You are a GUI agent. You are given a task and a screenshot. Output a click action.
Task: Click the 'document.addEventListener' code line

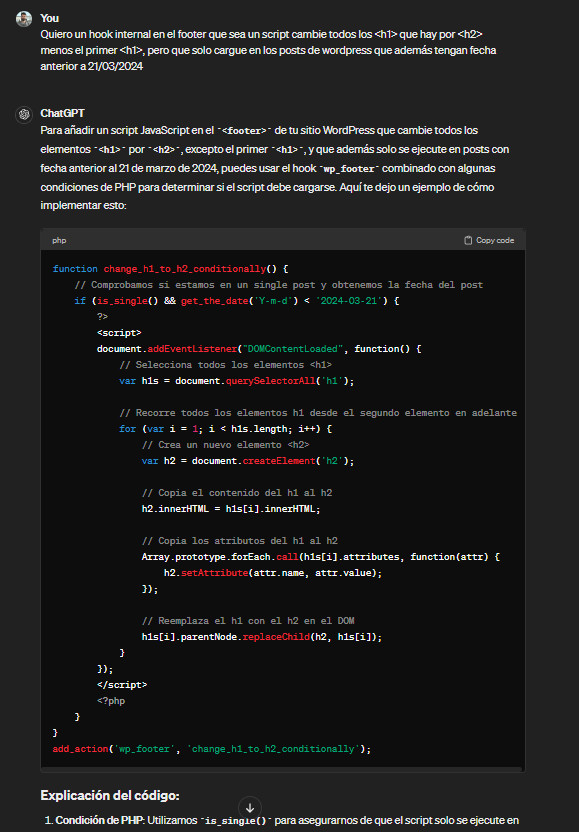point(259,349)
